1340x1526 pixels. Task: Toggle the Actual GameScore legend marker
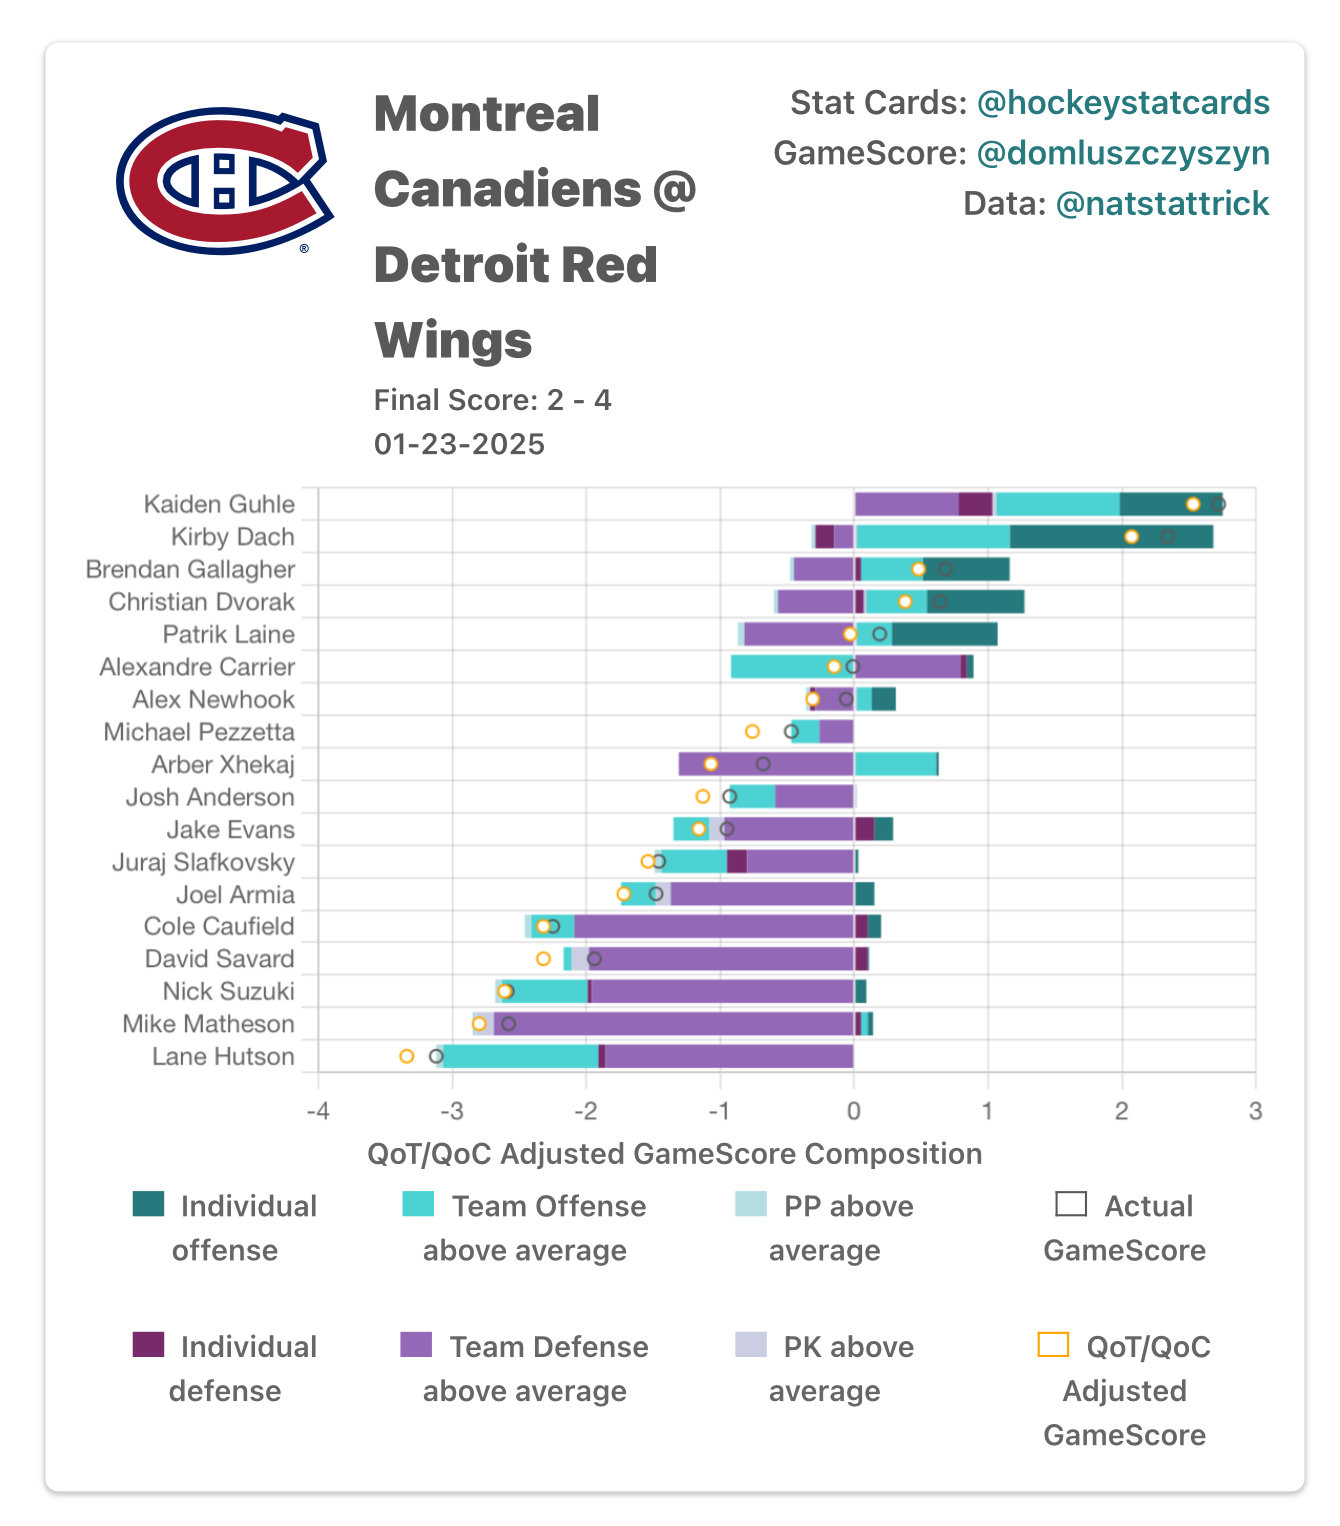(x=1071, y=1204)
